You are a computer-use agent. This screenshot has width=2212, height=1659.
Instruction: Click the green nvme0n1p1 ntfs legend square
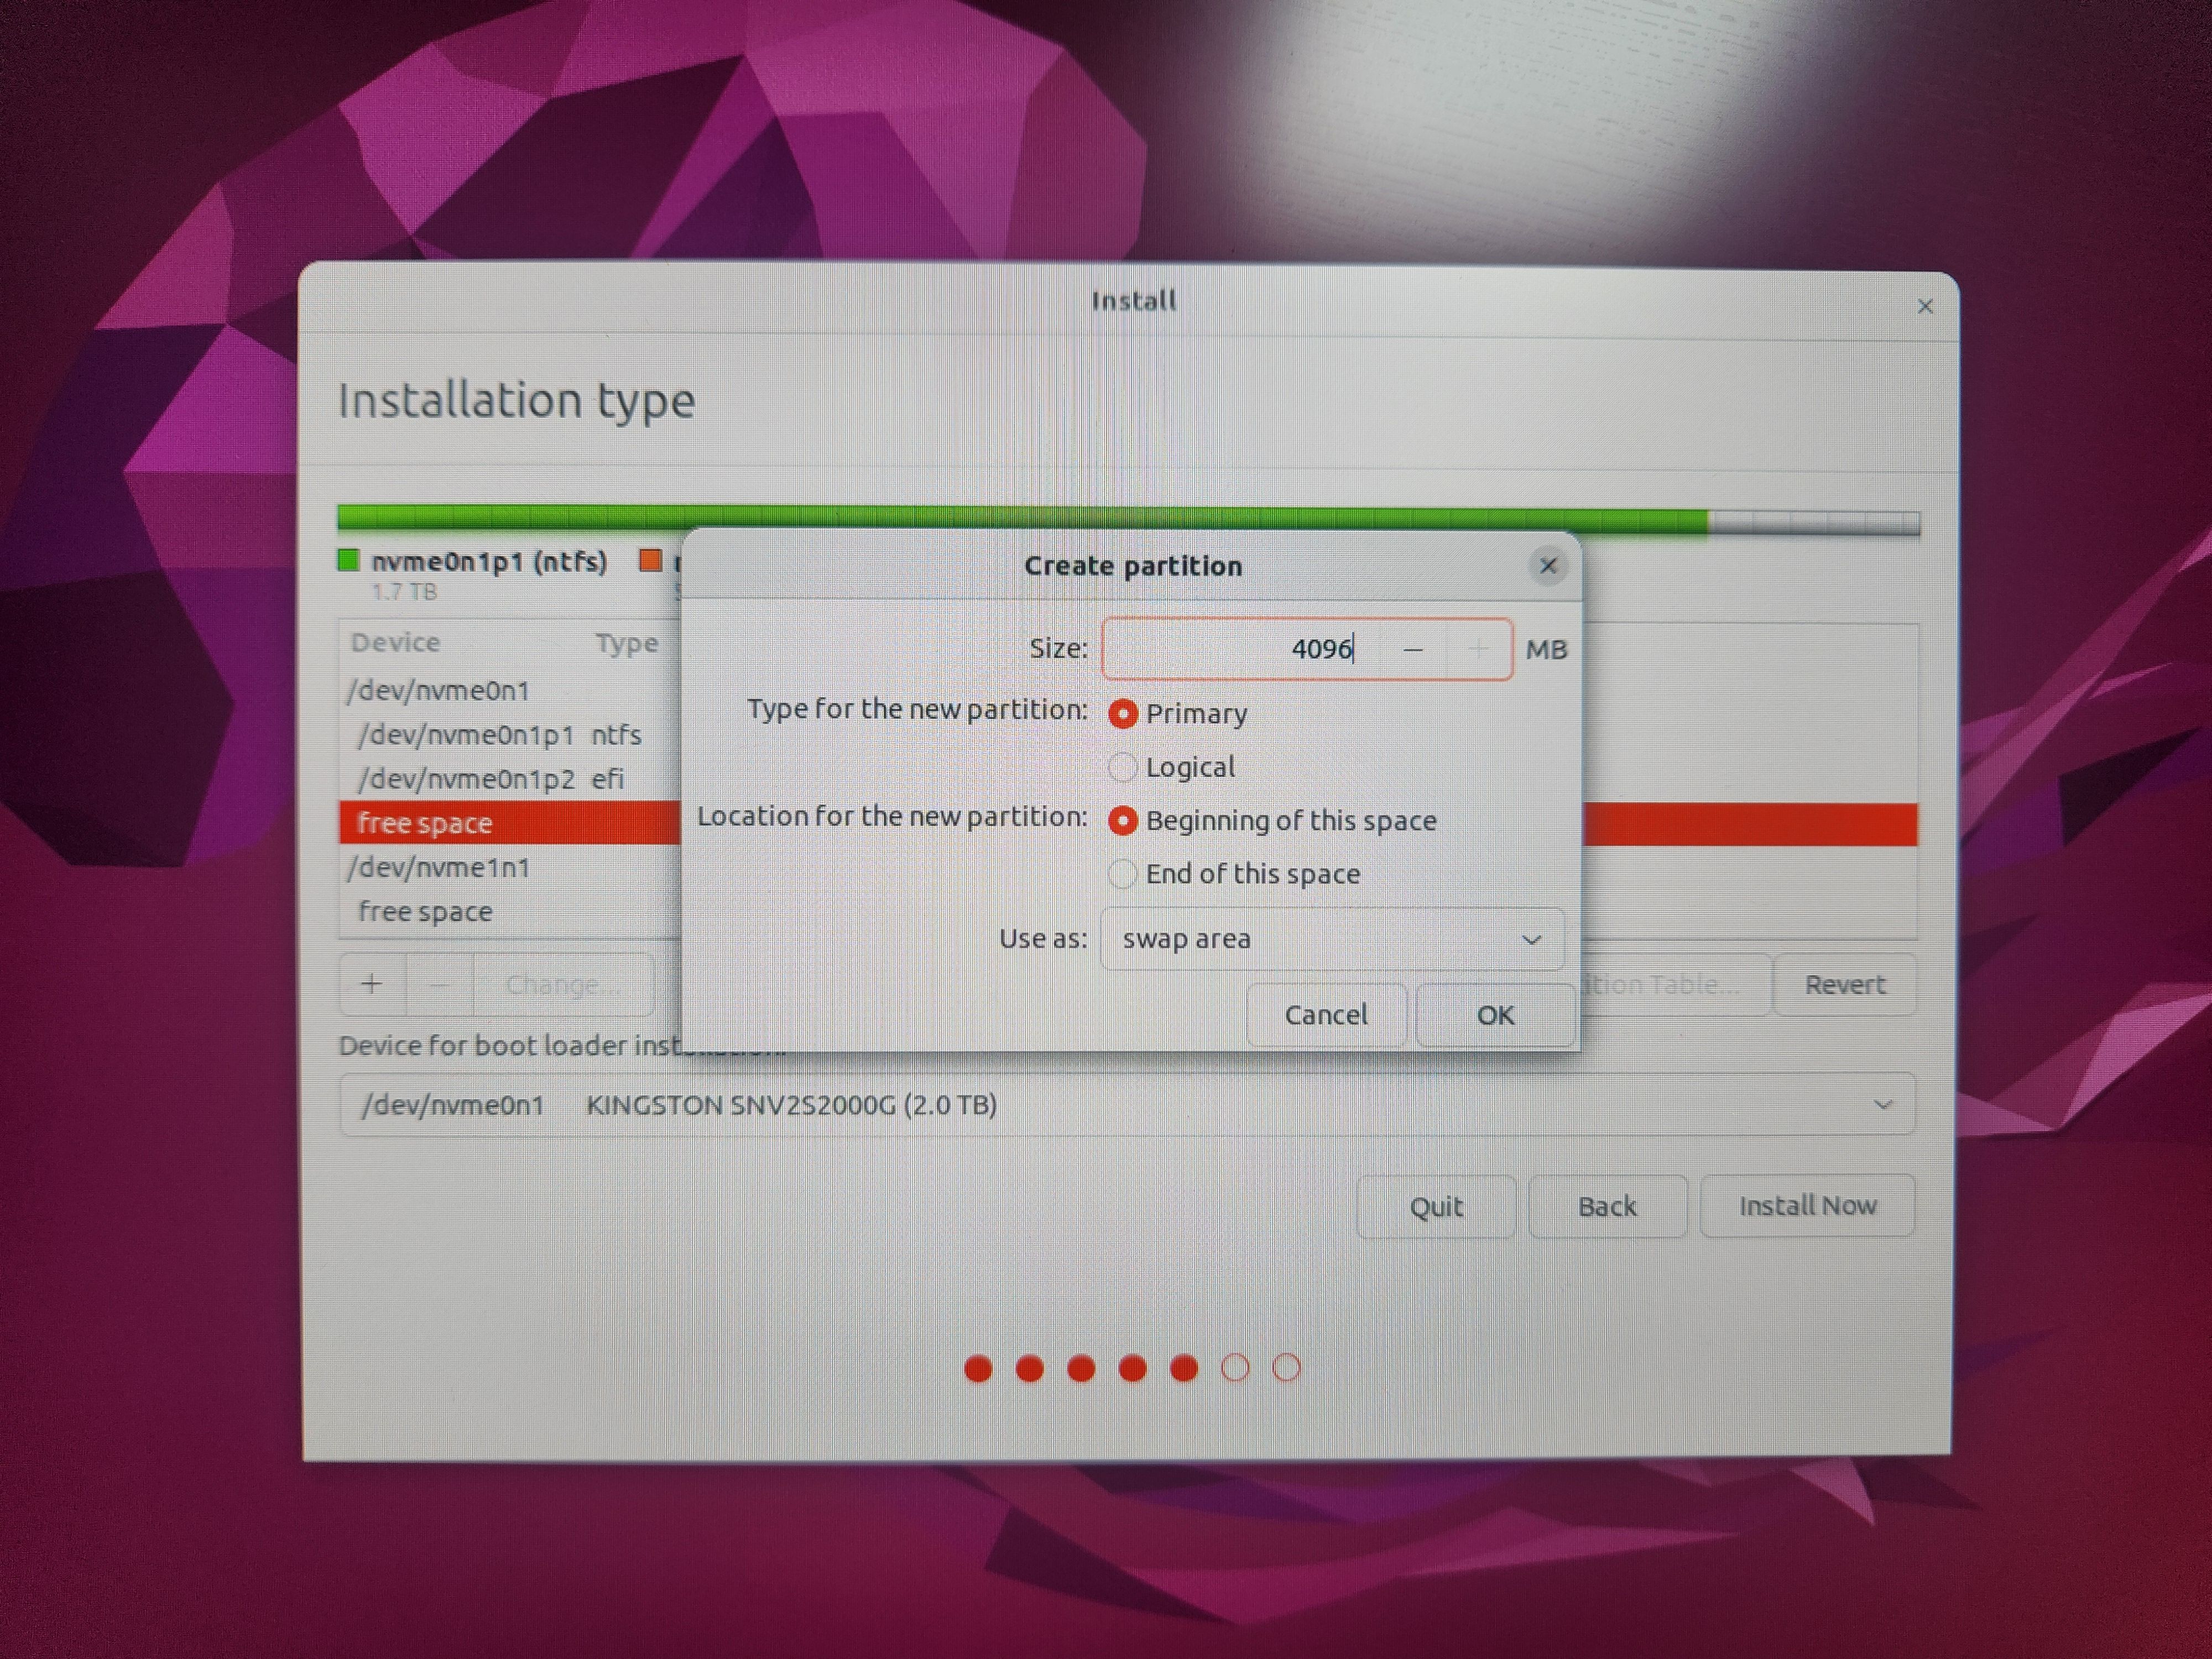(x=348, y=560)
